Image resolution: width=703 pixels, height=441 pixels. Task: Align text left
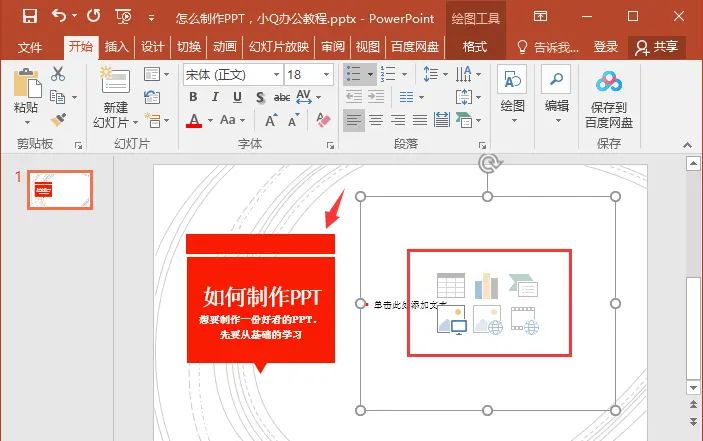354,120
